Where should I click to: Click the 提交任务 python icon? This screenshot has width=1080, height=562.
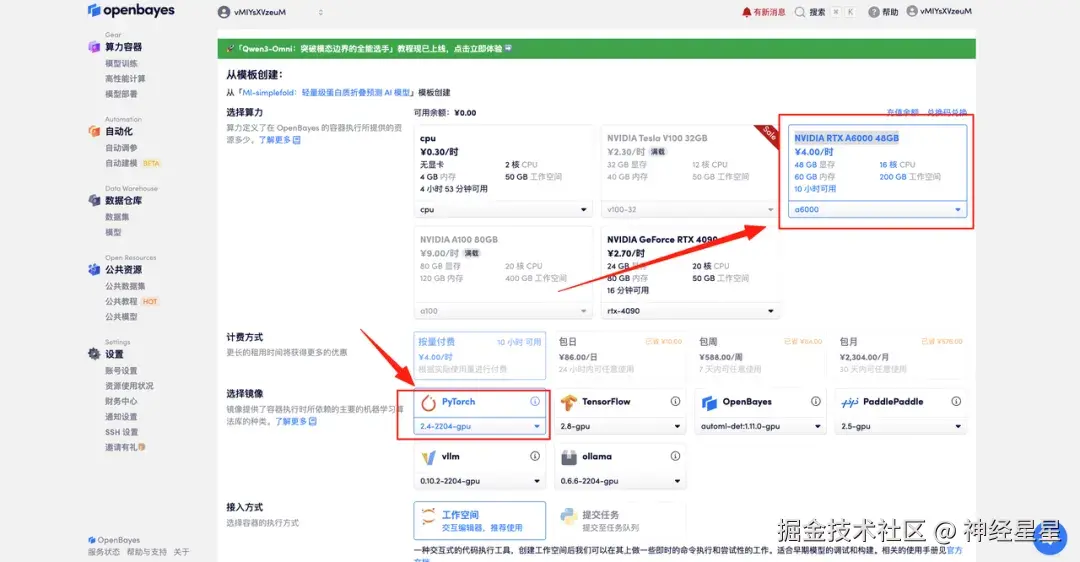point(568,516)
